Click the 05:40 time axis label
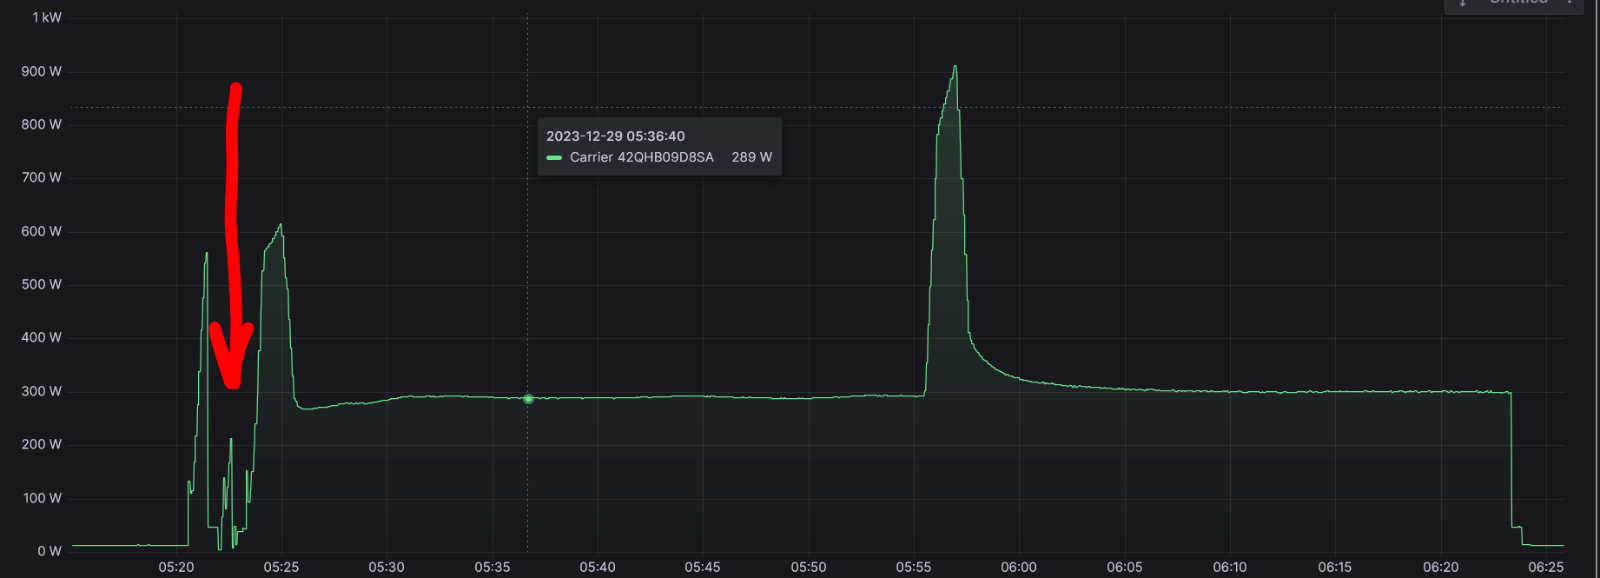 [597, 567]
